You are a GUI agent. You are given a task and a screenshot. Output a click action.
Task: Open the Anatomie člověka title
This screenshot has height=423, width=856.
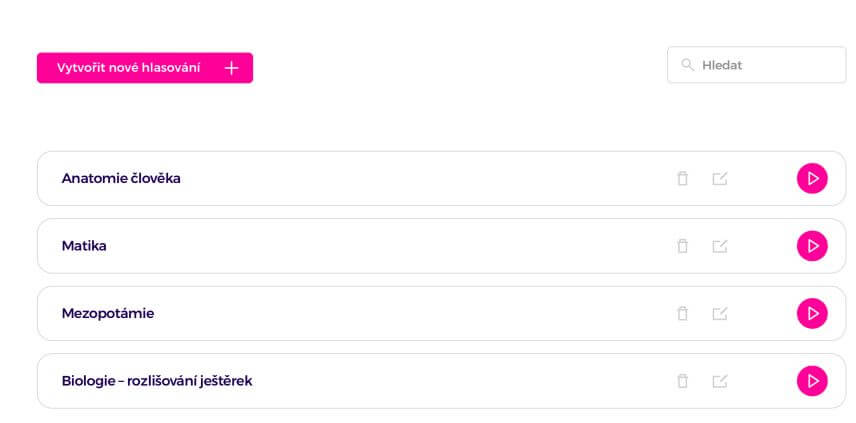coord(121,178)
